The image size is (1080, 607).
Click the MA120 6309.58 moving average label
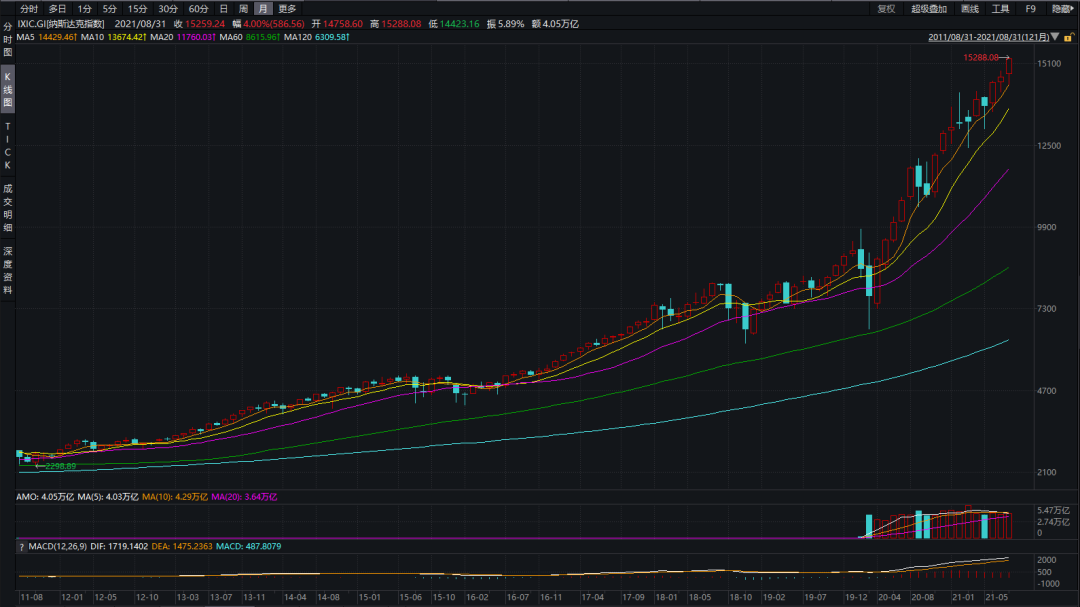point(317,37)
